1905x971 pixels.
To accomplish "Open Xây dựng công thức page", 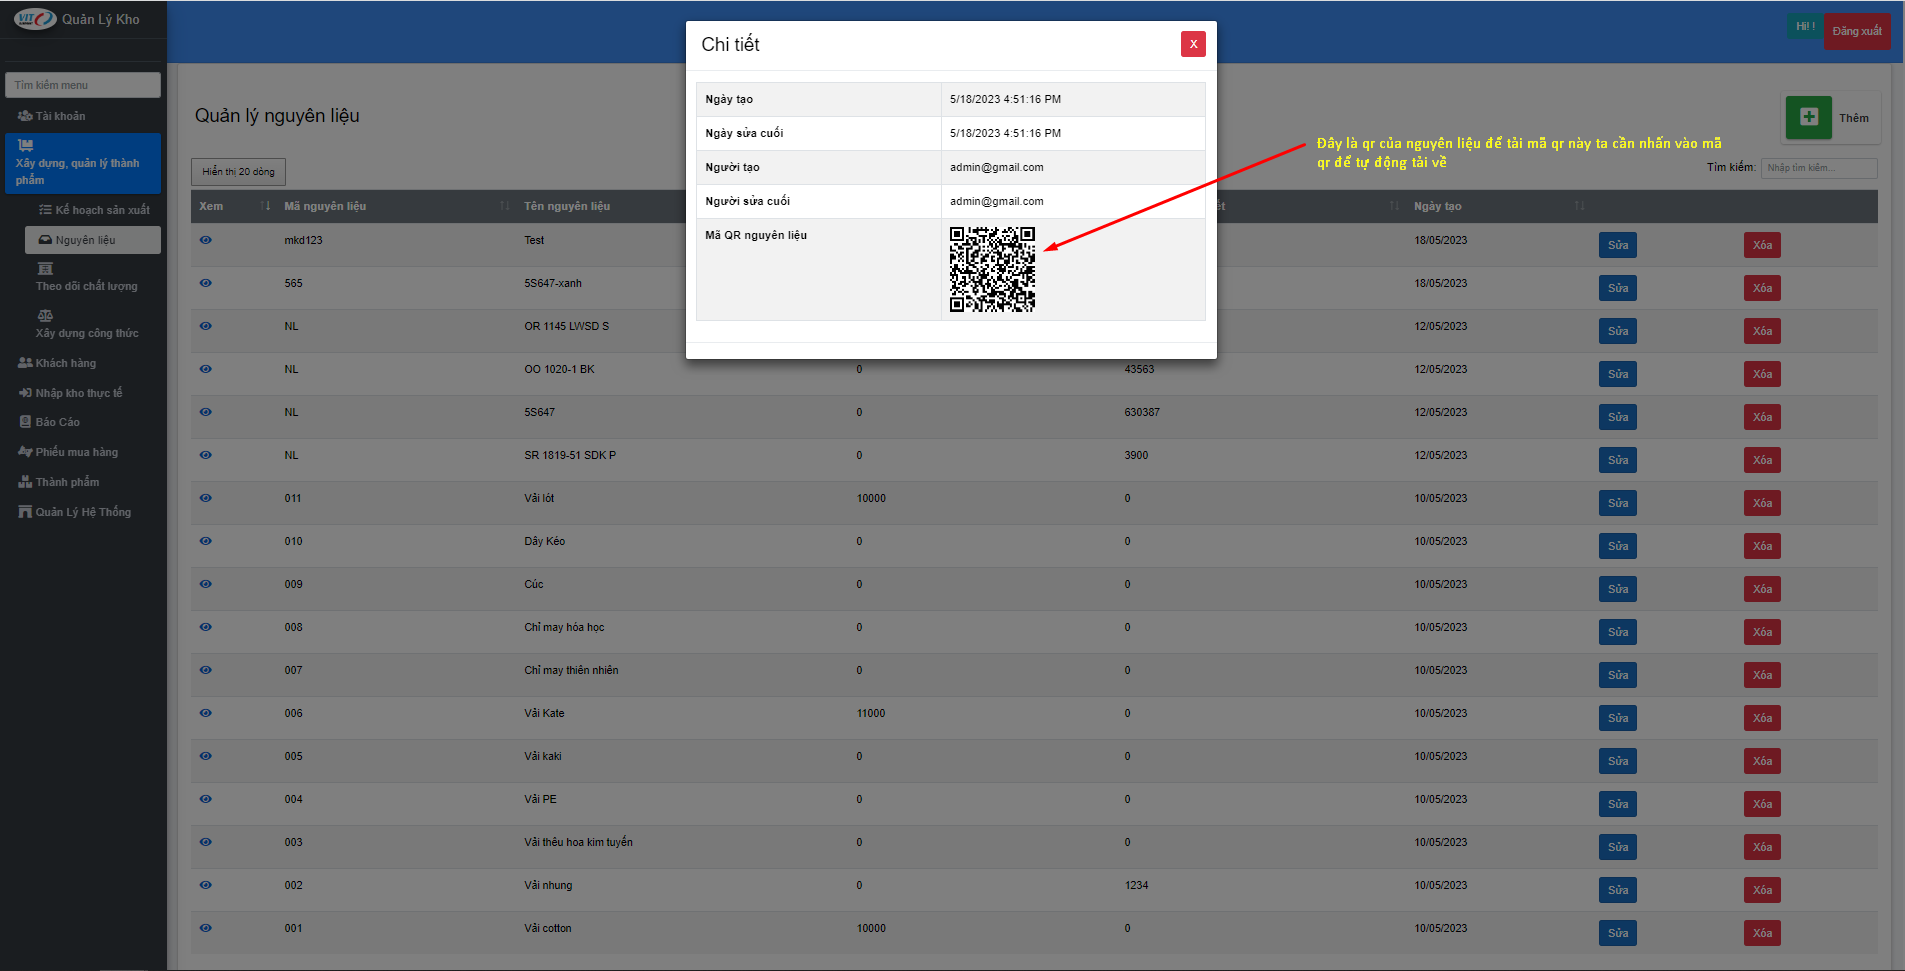I will pos(93,325).
